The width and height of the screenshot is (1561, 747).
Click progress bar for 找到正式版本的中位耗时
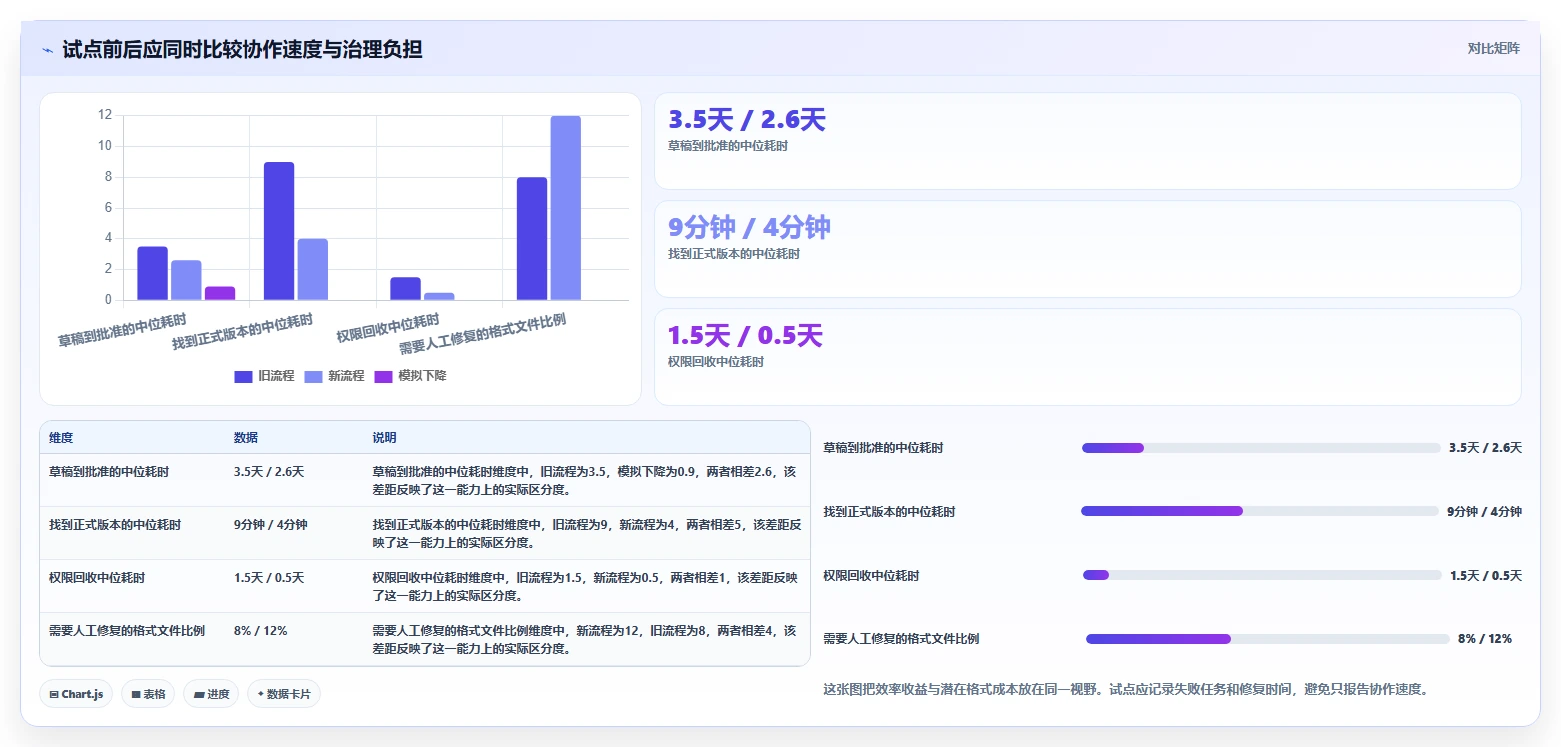pos(1260,511)
